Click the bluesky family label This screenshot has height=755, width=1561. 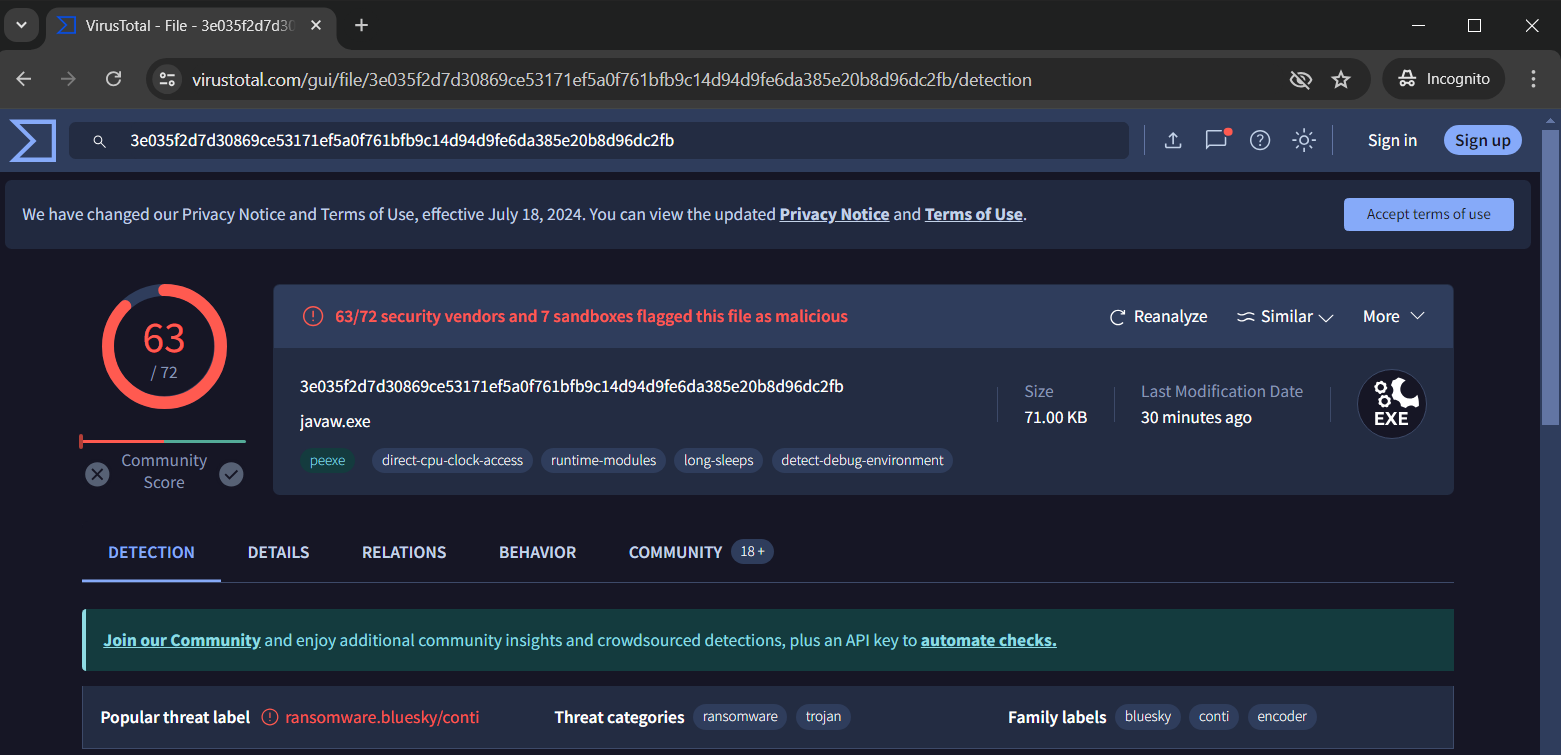coord(1148,717)
